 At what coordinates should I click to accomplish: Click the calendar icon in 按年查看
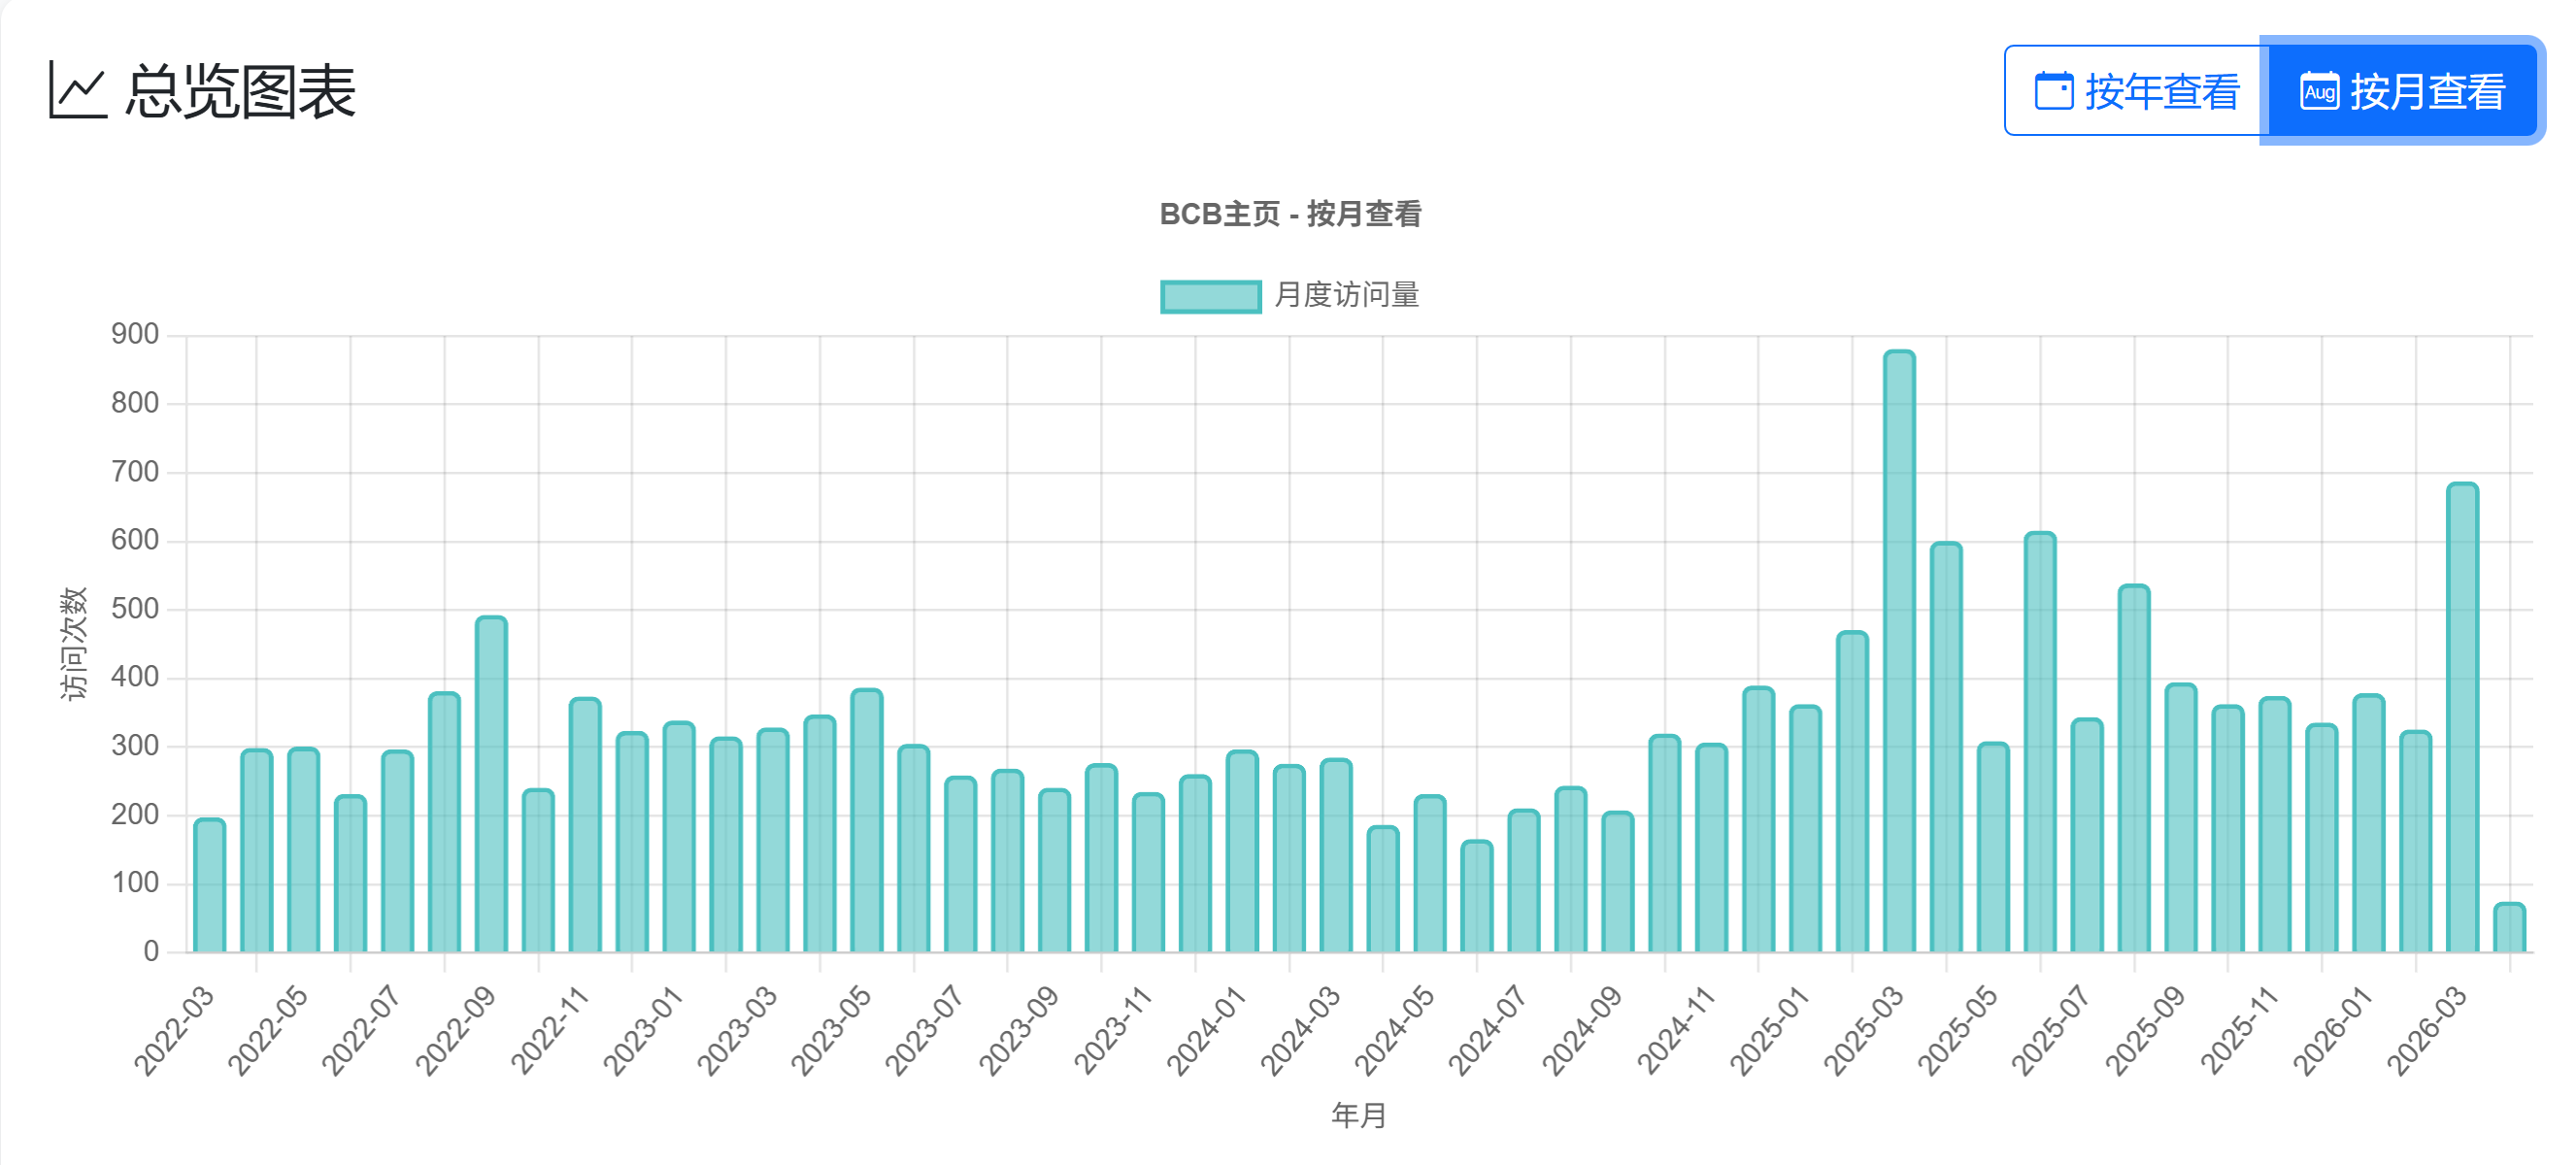point(2054,91)
